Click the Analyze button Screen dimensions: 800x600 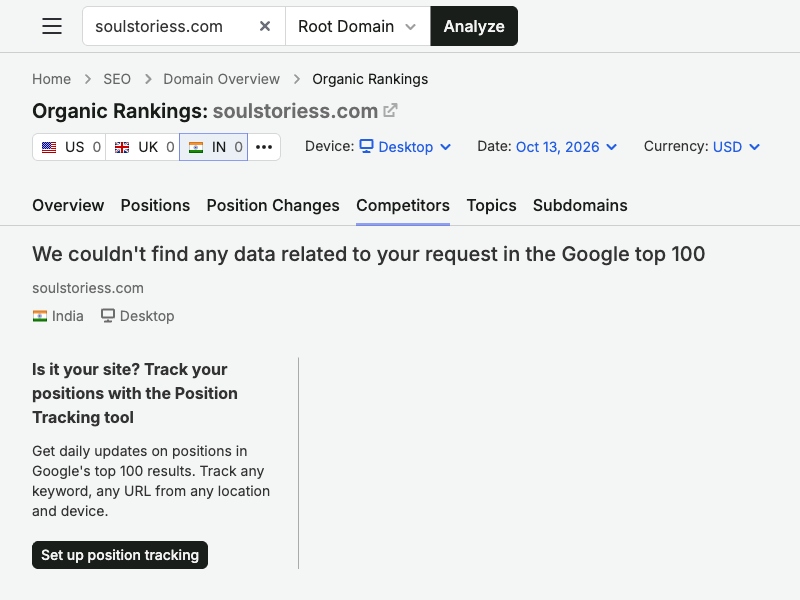pyautogui.click(x=474, y=26)
